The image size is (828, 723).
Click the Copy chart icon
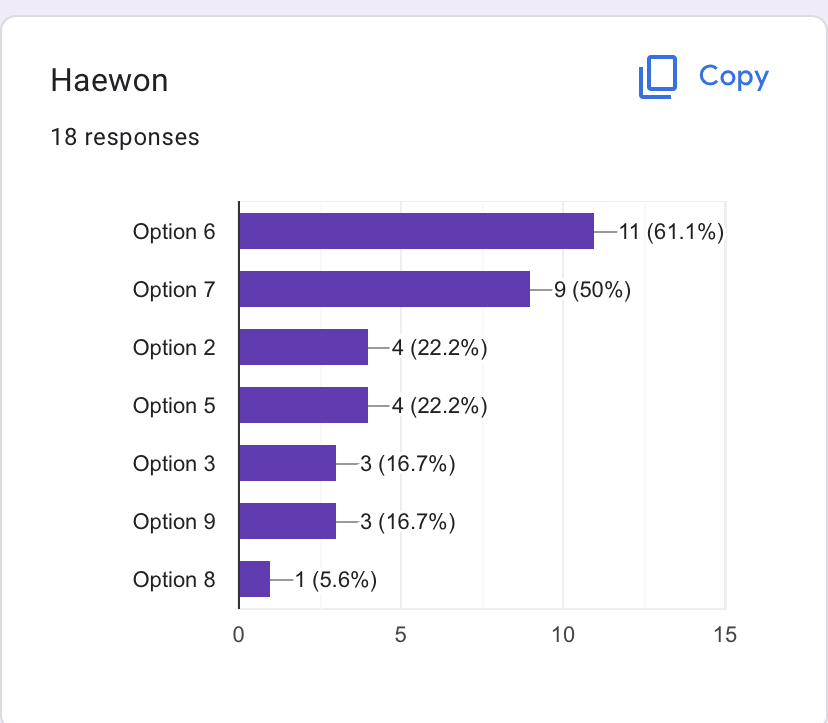pos(658,77)
